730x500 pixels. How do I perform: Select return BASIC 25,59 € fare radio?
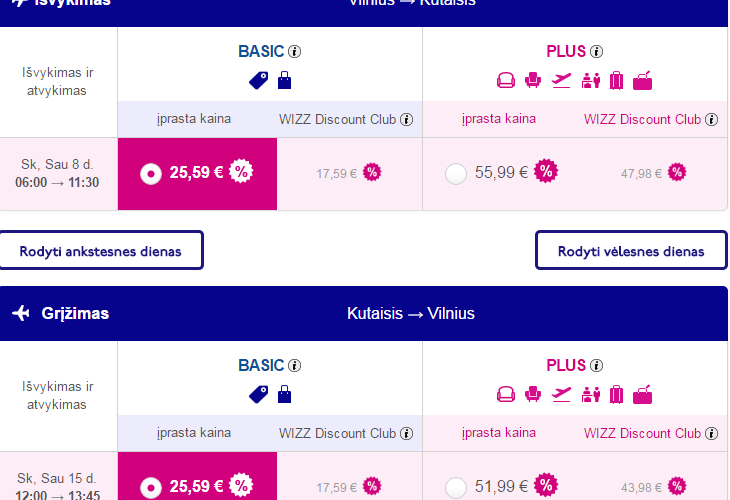click(151, 487)
